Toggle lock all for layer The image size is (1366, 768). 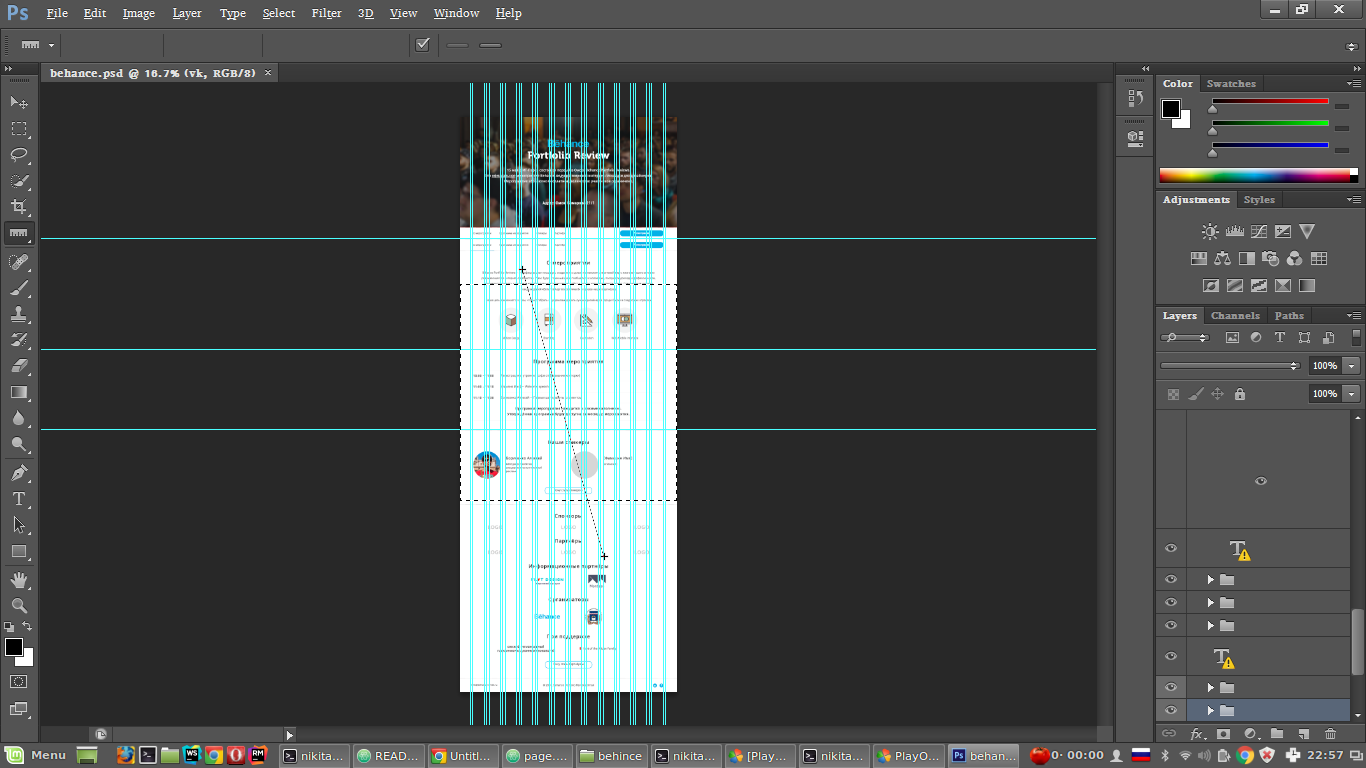[1240, 394]
